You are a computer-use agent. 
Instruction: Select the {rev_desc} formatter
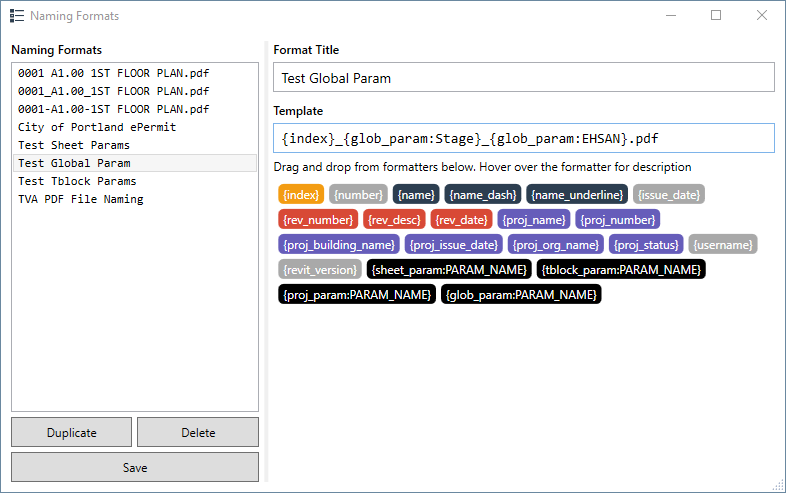point(394,220)
